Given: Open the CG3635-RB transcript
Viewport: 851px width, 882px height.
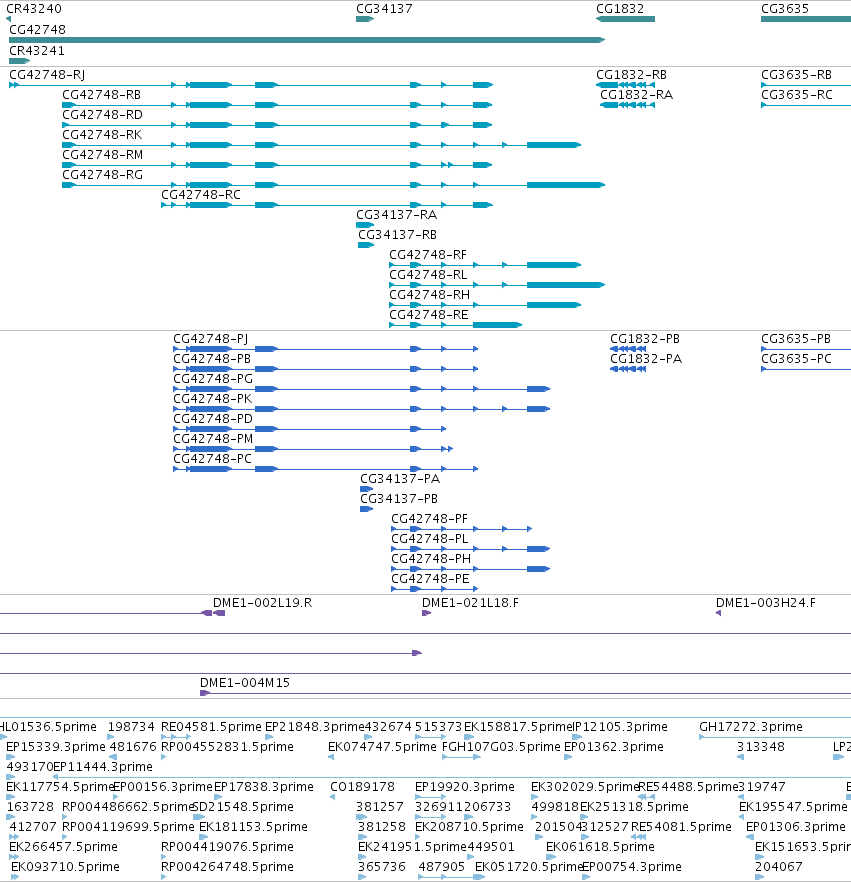Looking at the screenshot, I should click(805, 85).
